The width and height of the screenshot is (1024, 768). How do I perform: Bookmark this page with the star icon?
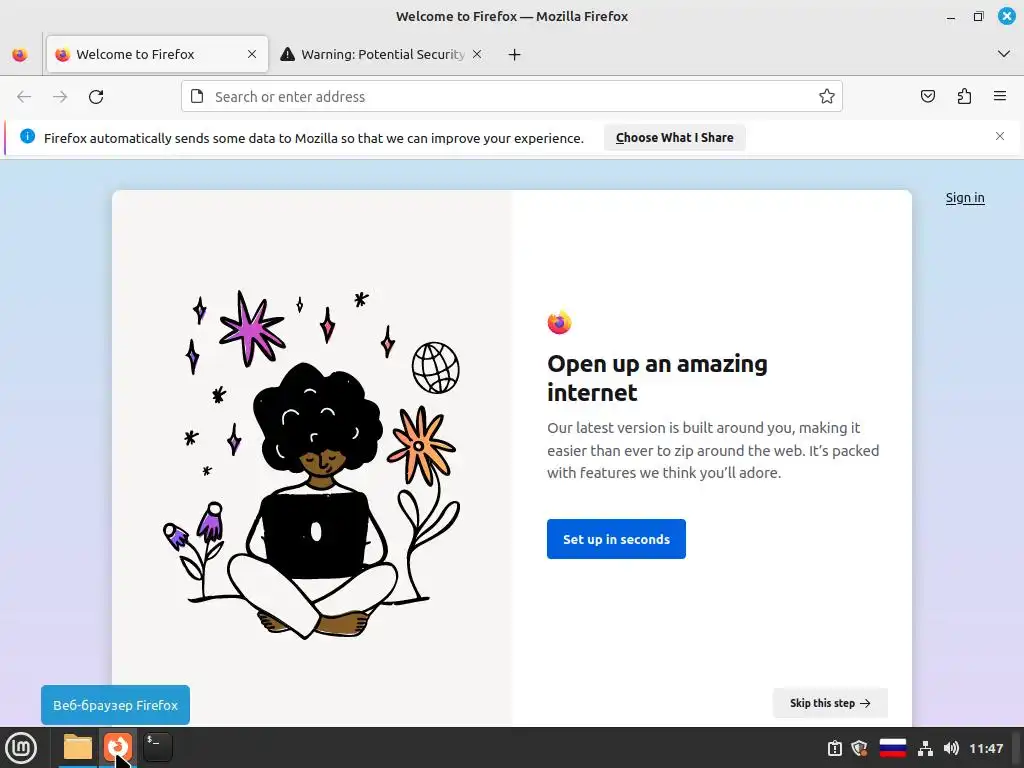827,97
